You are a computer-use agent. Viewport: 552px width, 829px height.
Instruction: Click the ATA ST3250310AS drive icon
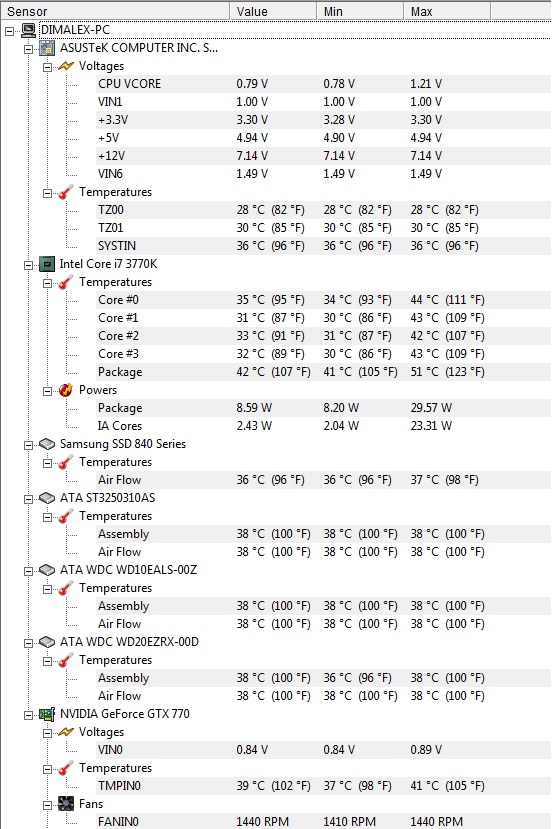(x=47, y=498)
